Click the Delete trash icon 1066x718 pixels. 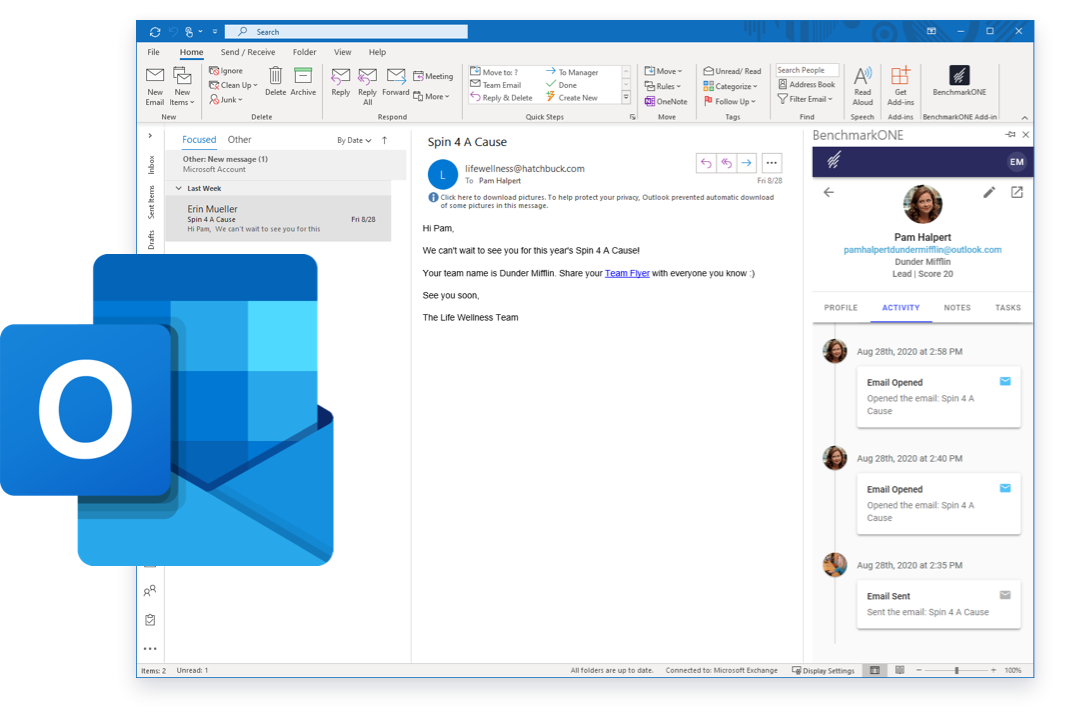click(x=275, y=75)
